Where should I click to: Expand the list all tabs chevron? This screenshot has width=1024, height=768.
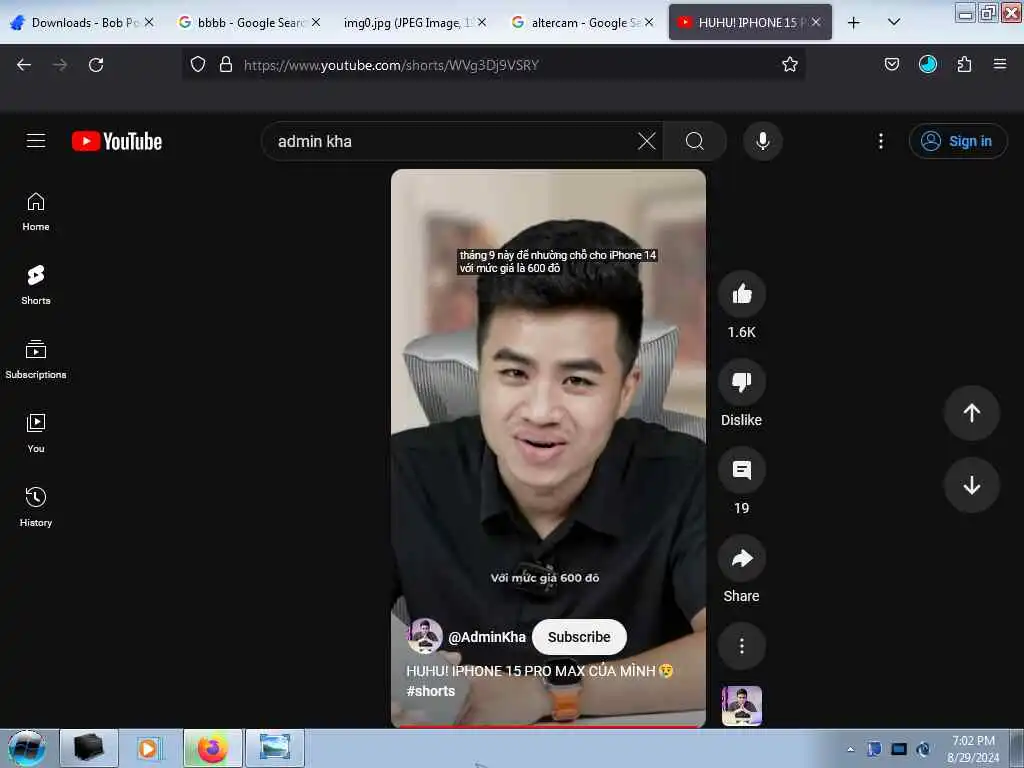tap(894, 22)
